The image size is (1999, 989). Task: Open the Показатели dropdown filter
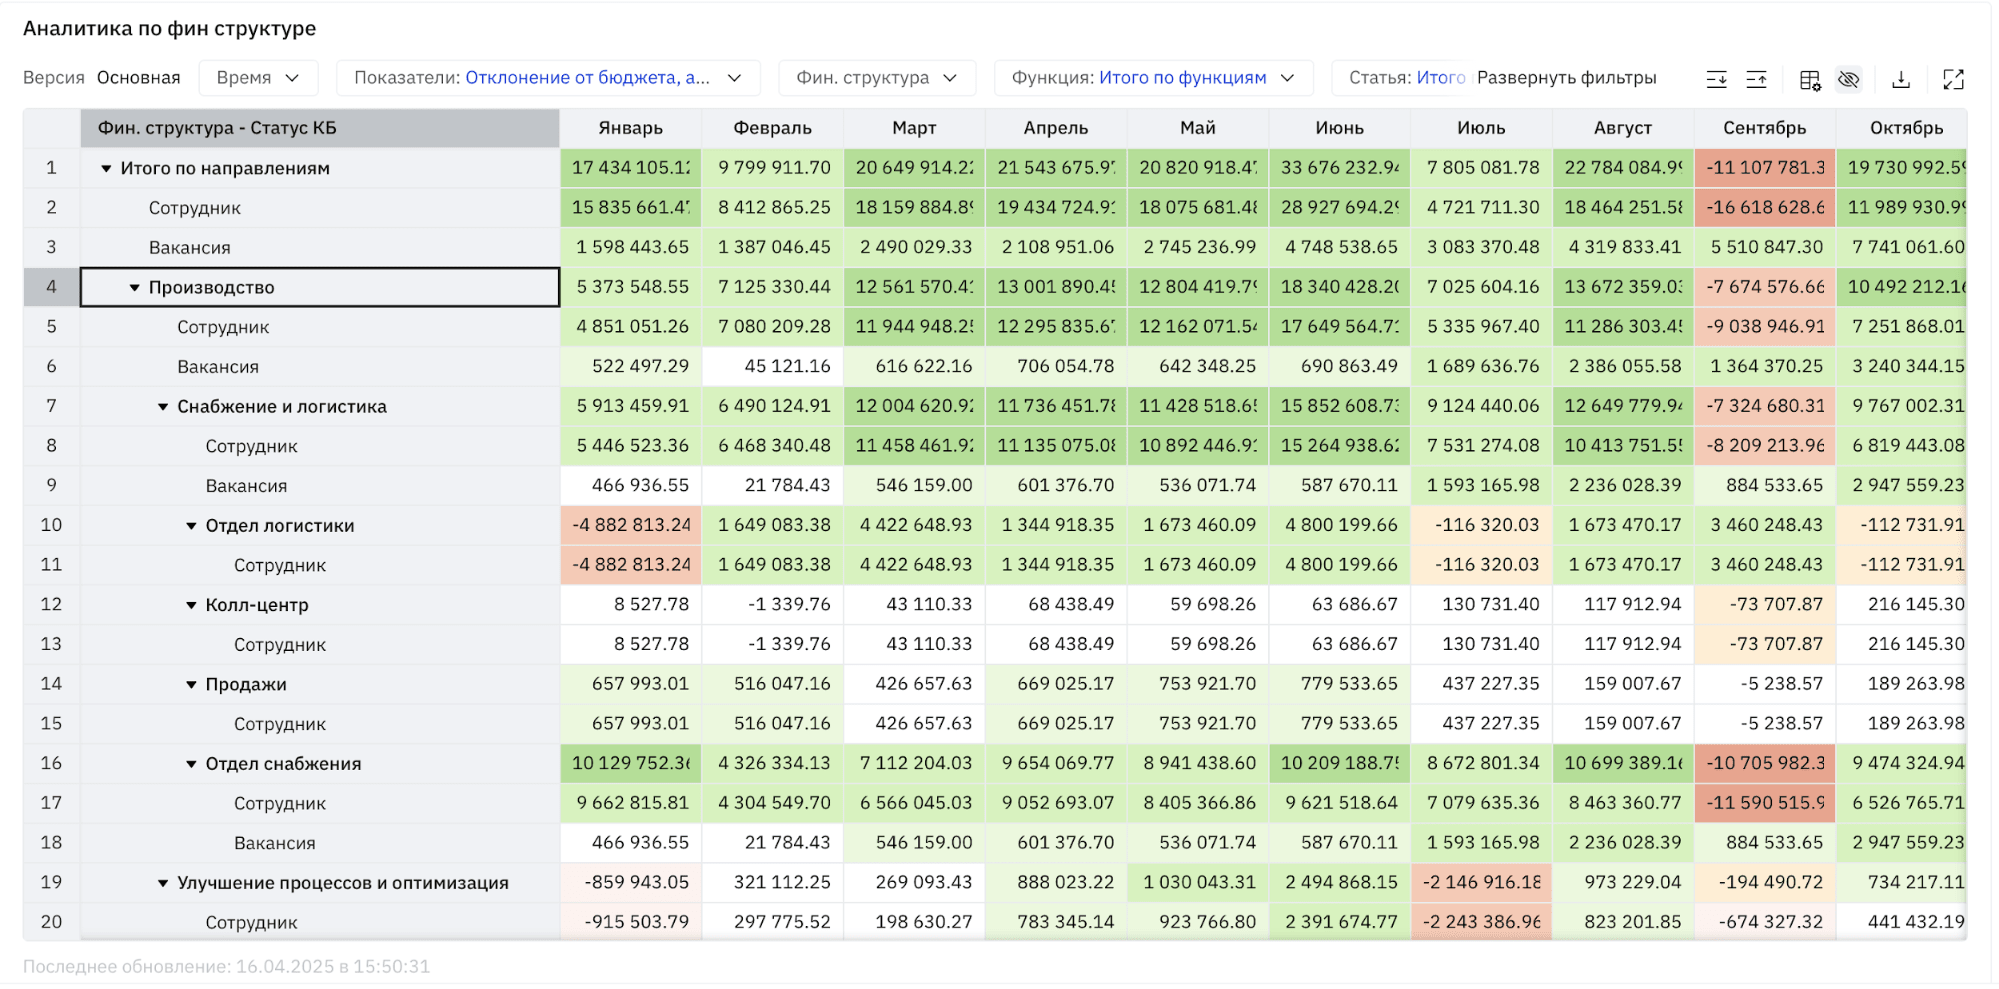[x=548, y=78]
